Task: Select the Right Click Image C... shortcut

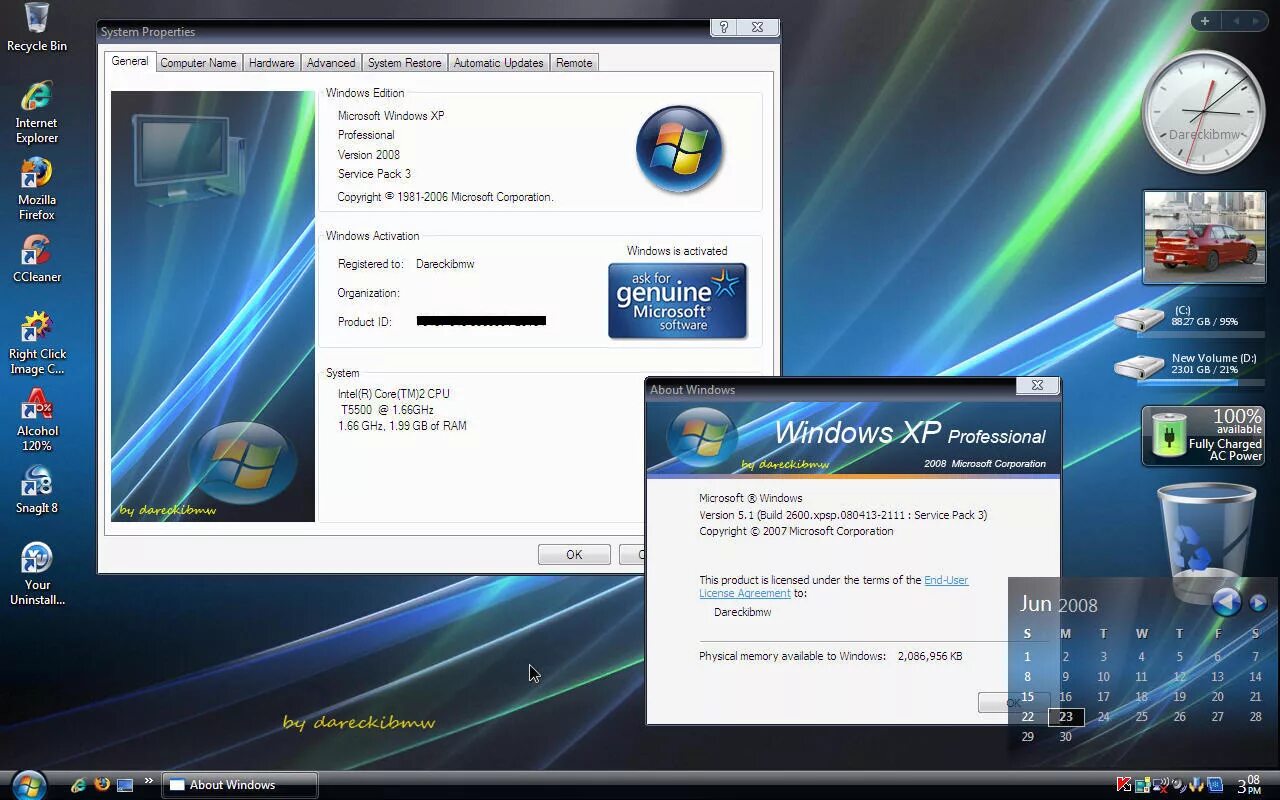Action: pyautogui.click(x=37, y=343)
